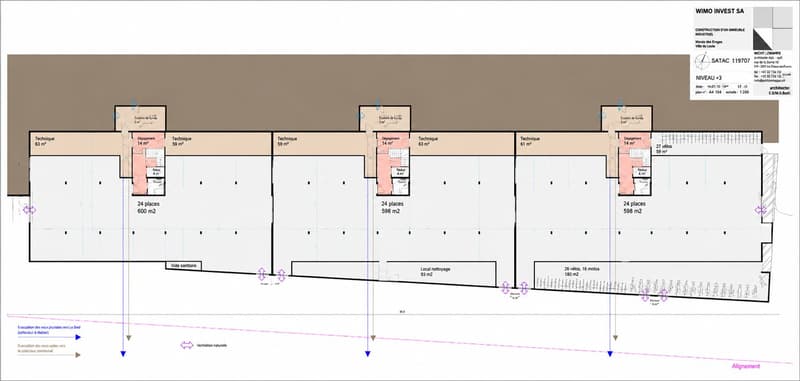800x381 pixels.
Task: Click the emergency stairs room atop the right block
Action: pos(627,118)
